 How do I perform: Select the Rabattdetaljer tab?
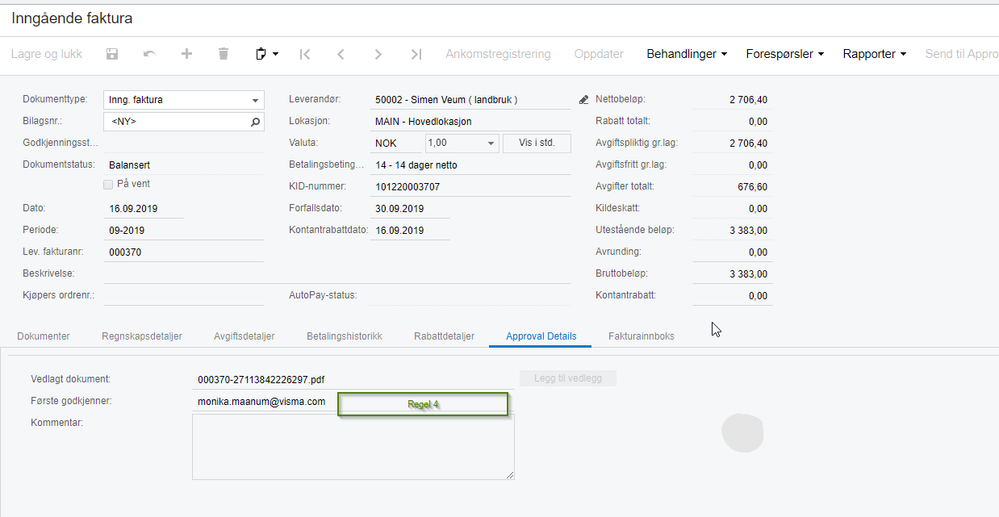[x=444, y=336]
